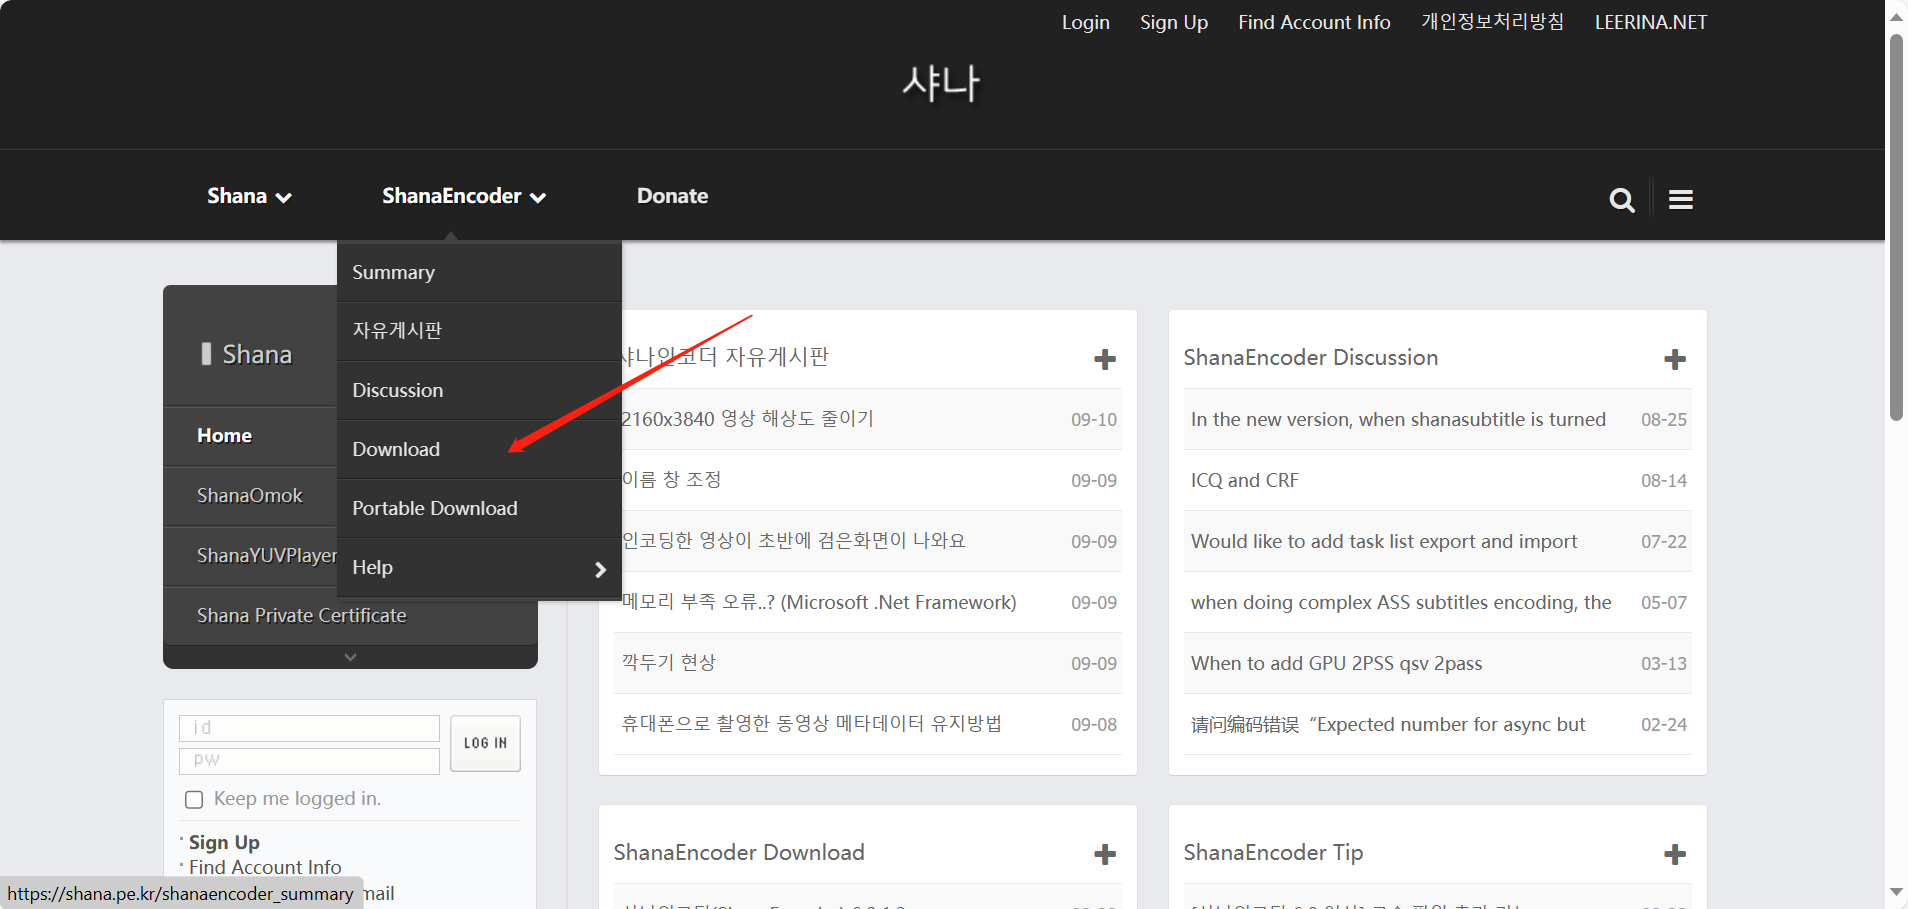The width and height of the screenshot is (1908, 909).
Task: Open the hamburger menu icon
Action: (1680, 200)
